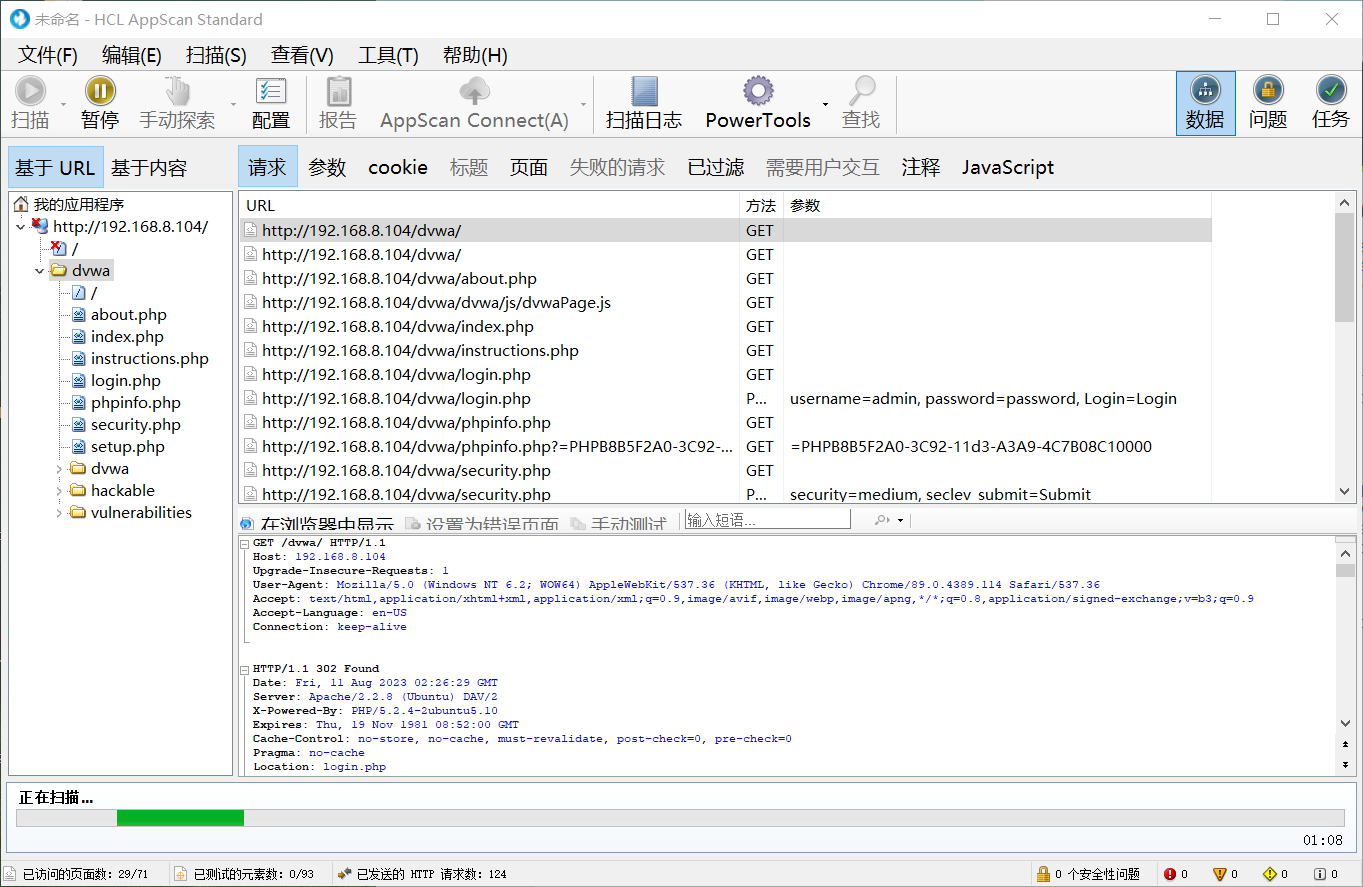Select setup.php in the tree

point(127,446)
